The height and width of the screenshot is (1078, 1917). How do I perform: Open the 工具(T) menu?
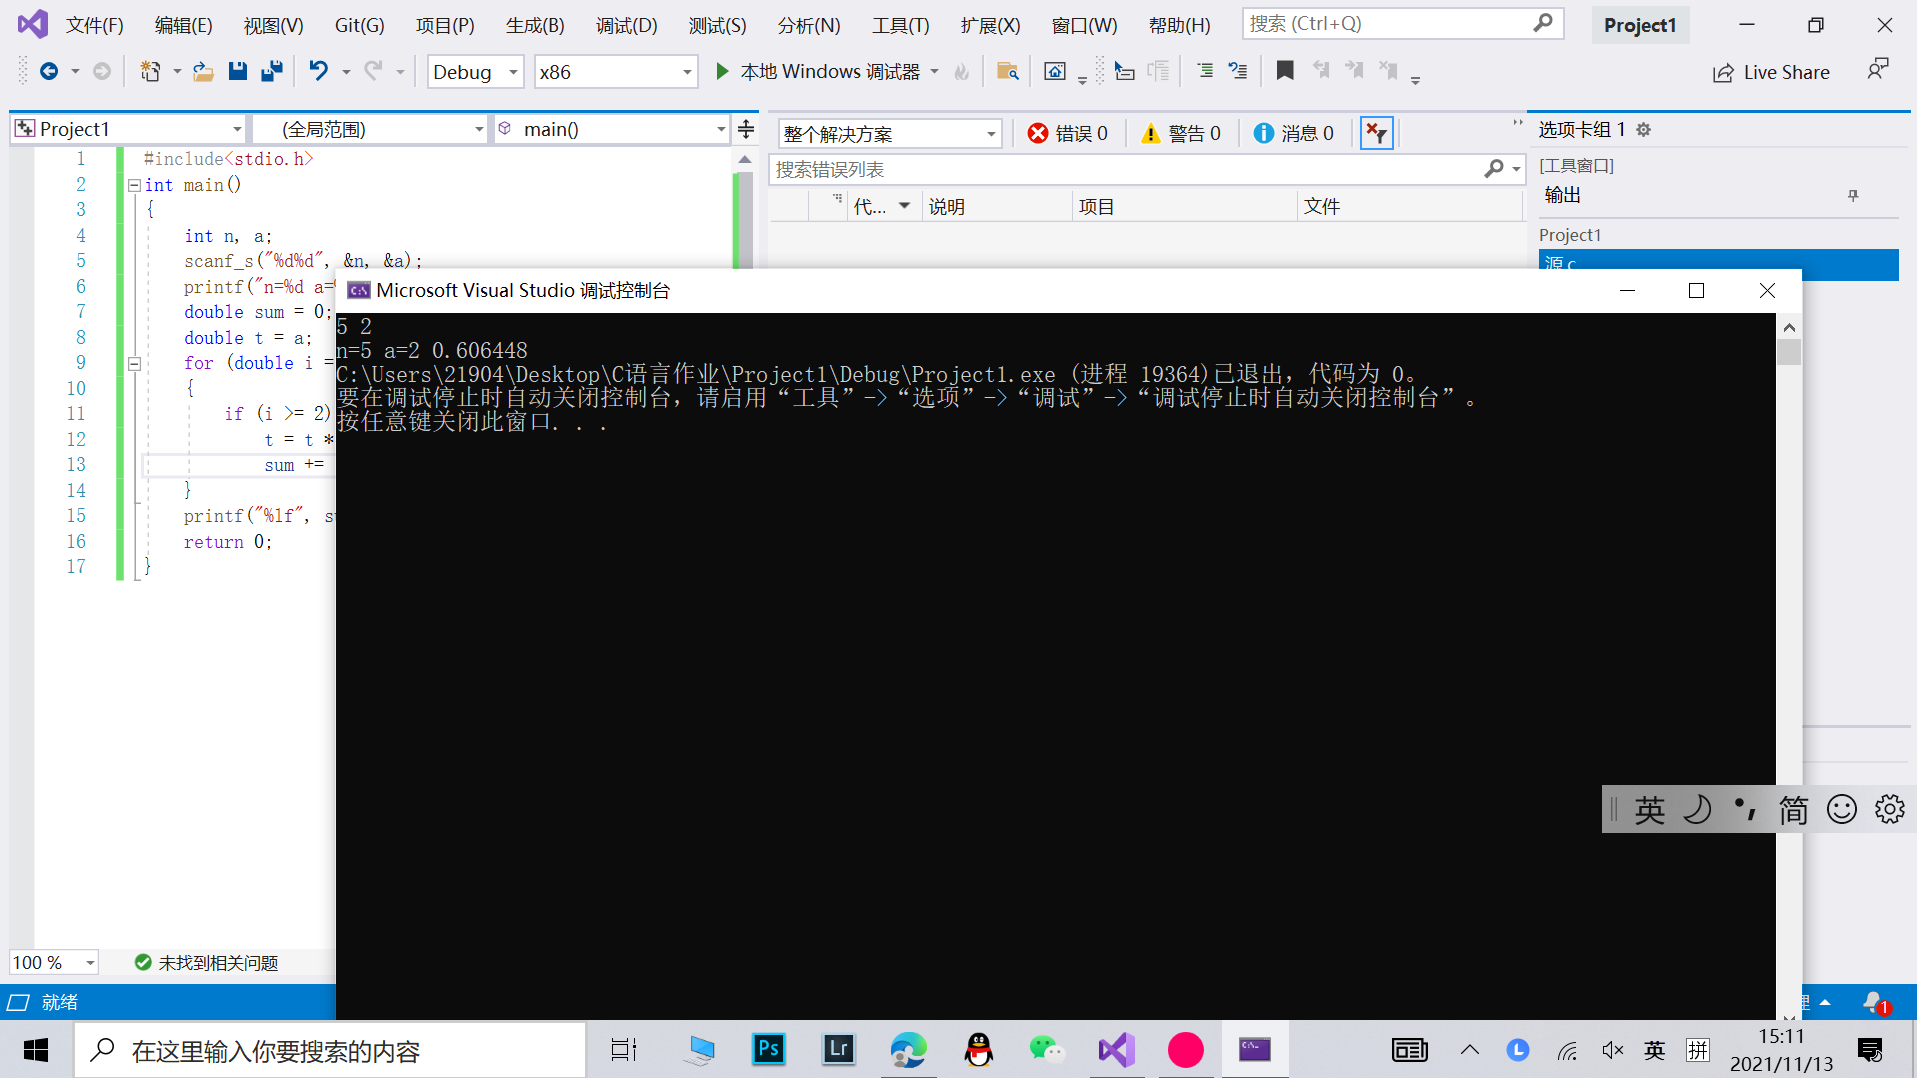click(x=900, y=25)
